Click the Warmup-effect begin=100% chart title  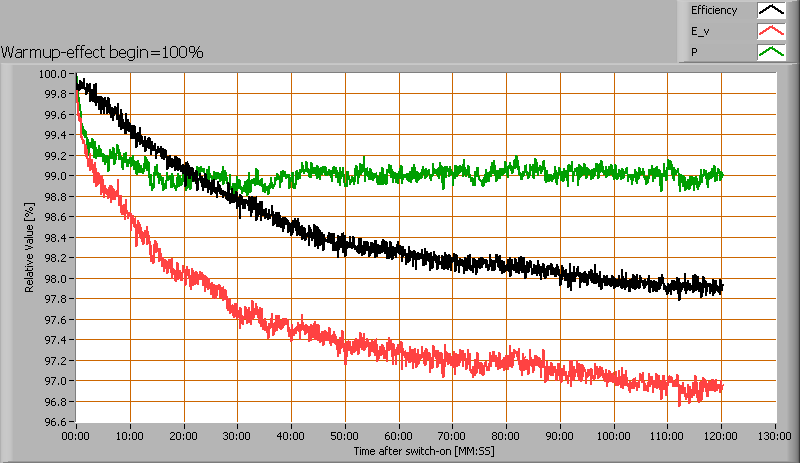click(x=102, y=52)
